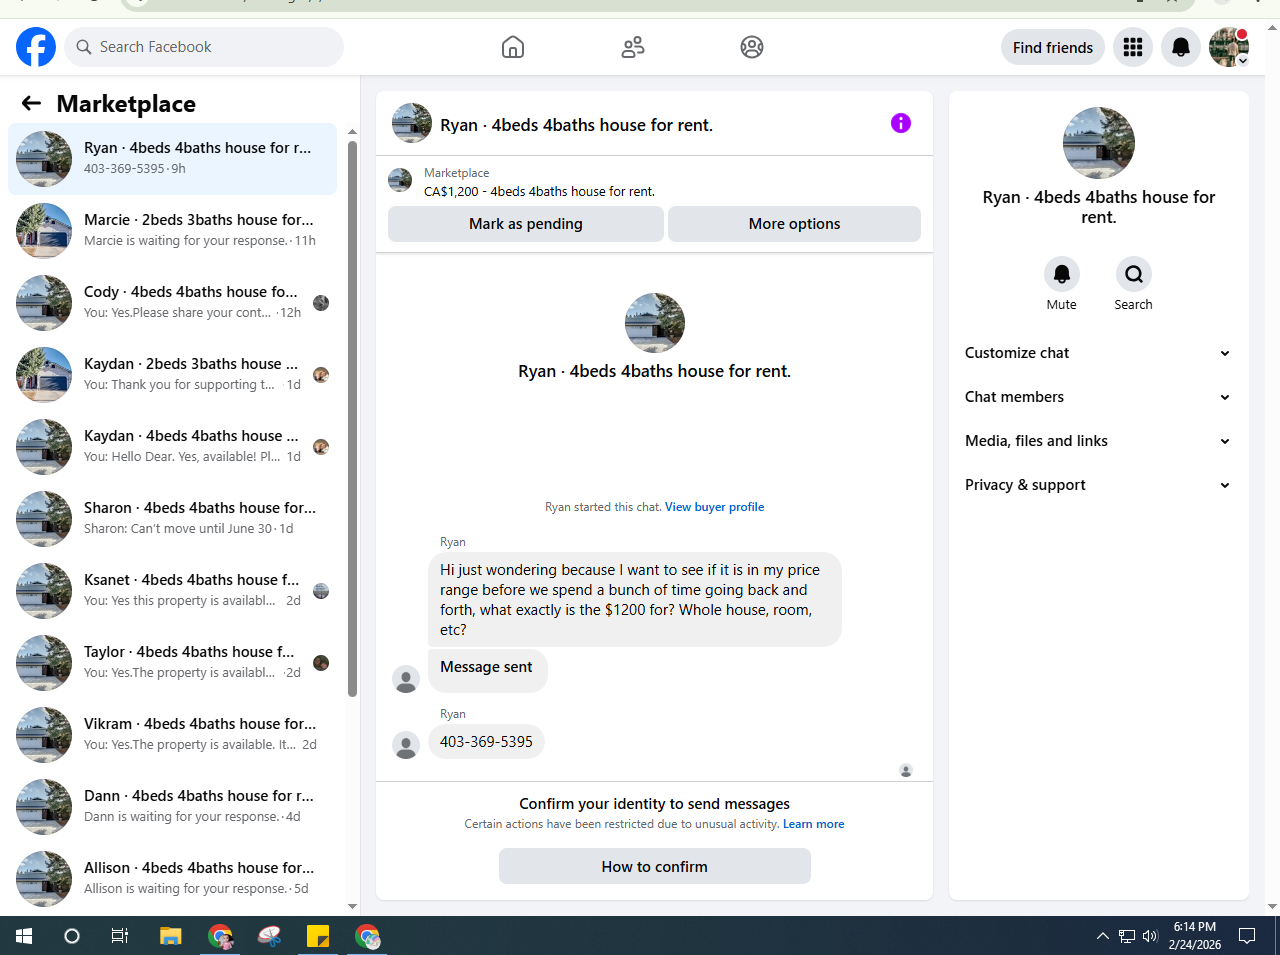Viewport: 1280px width, 955px height.
Task: Open Sharon's conversation about June 30
Action: click(172, 519)
